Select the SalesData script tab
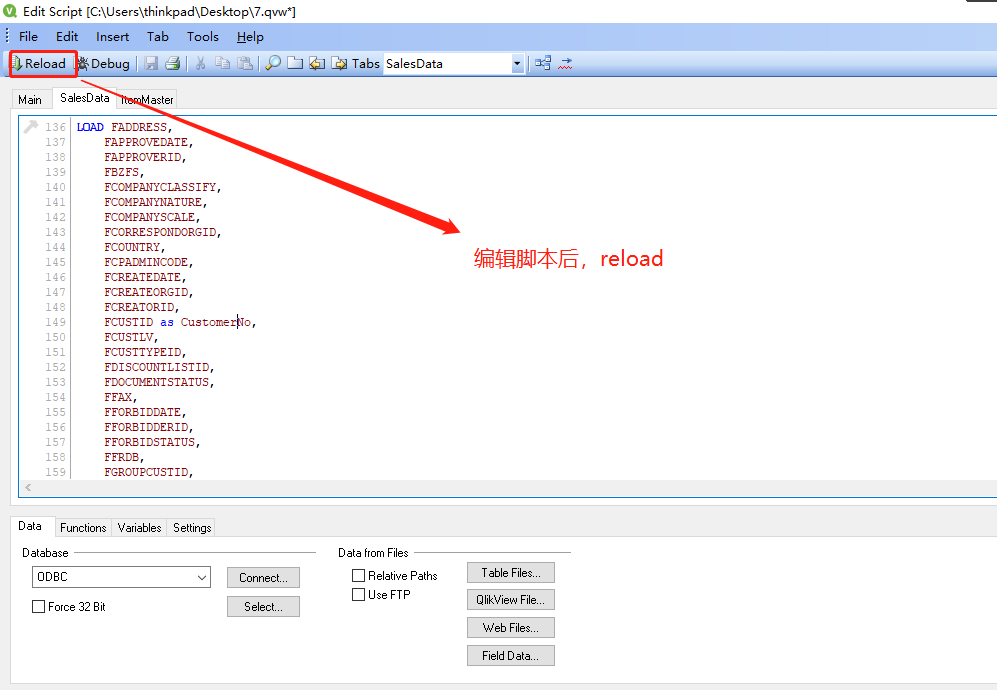The height and width of the screenshot is (690, 997). [85, 98]
